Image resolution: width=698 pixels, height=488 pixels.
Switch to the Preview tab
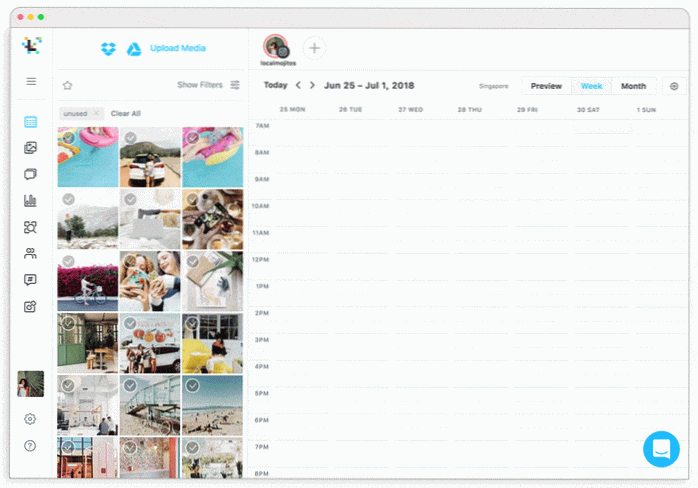click(x=546, y=86)
